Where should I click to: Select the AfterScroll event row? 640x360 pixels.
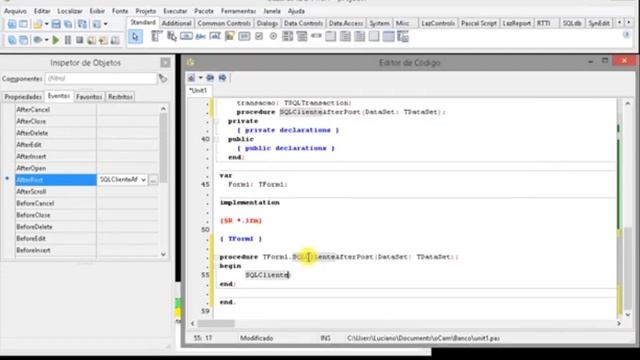[x=87, y=192]
